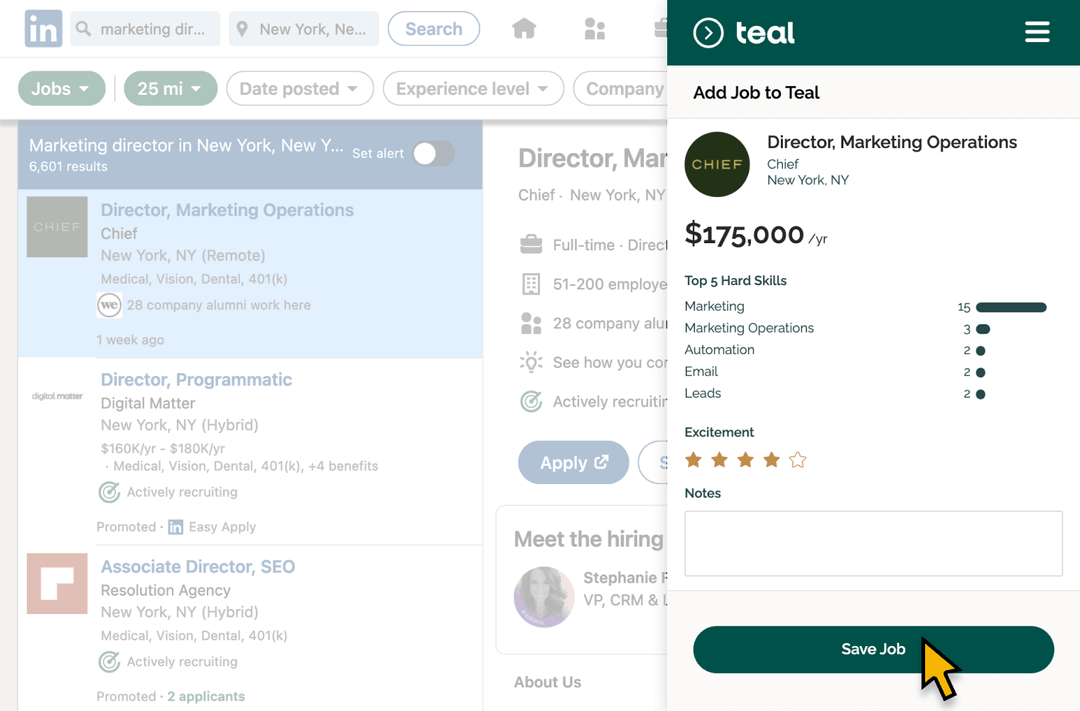
Task: Enable the Set alert toggle
Action: (432, 153)
